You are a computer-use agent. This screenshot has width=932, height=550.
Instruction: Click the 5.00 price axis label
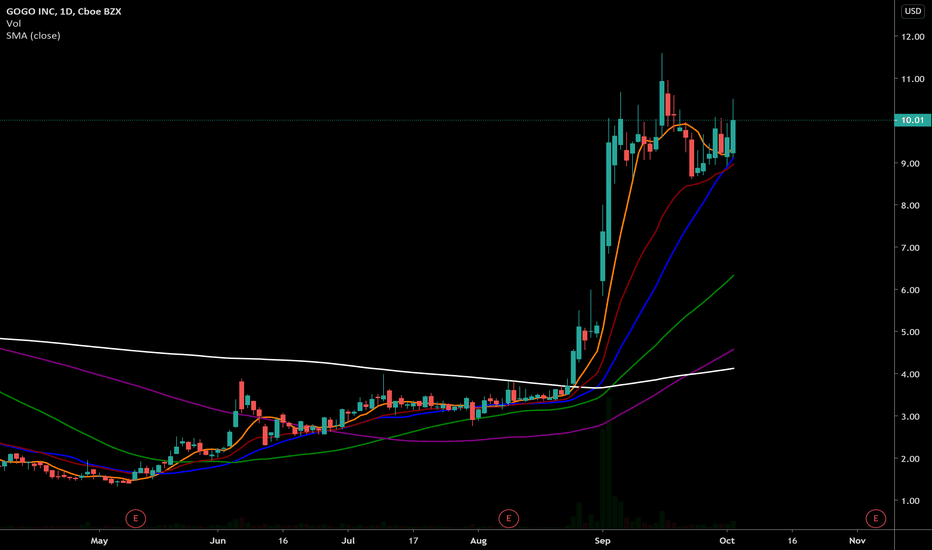click(911, 332)
